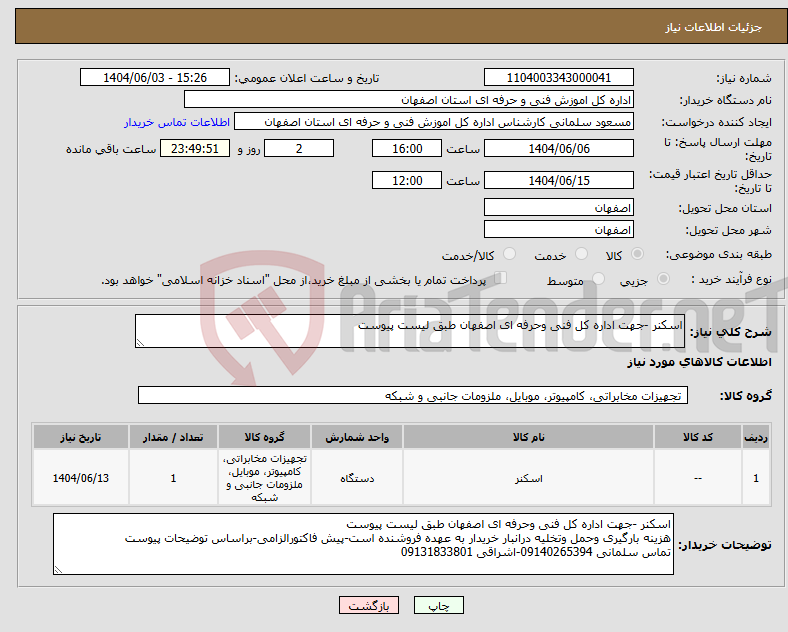This screenshot has height=632, width=788.
Task: Click the گروه کالا table column header
Action: pyautogui.click(x=264, y=437)
